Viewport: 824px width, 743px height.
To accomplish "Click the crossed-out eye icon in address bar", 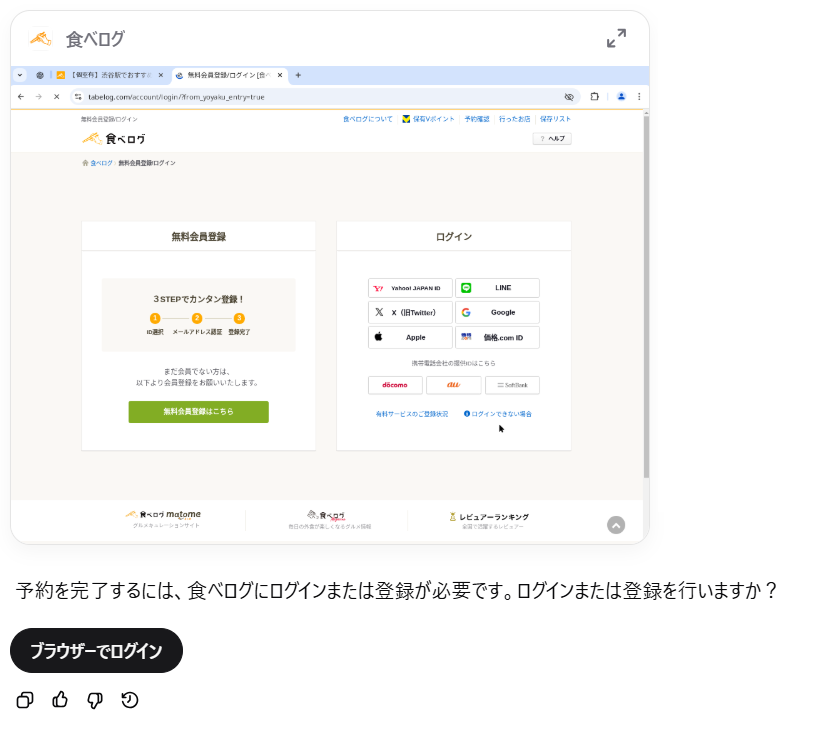I will [x=569, y=97].
